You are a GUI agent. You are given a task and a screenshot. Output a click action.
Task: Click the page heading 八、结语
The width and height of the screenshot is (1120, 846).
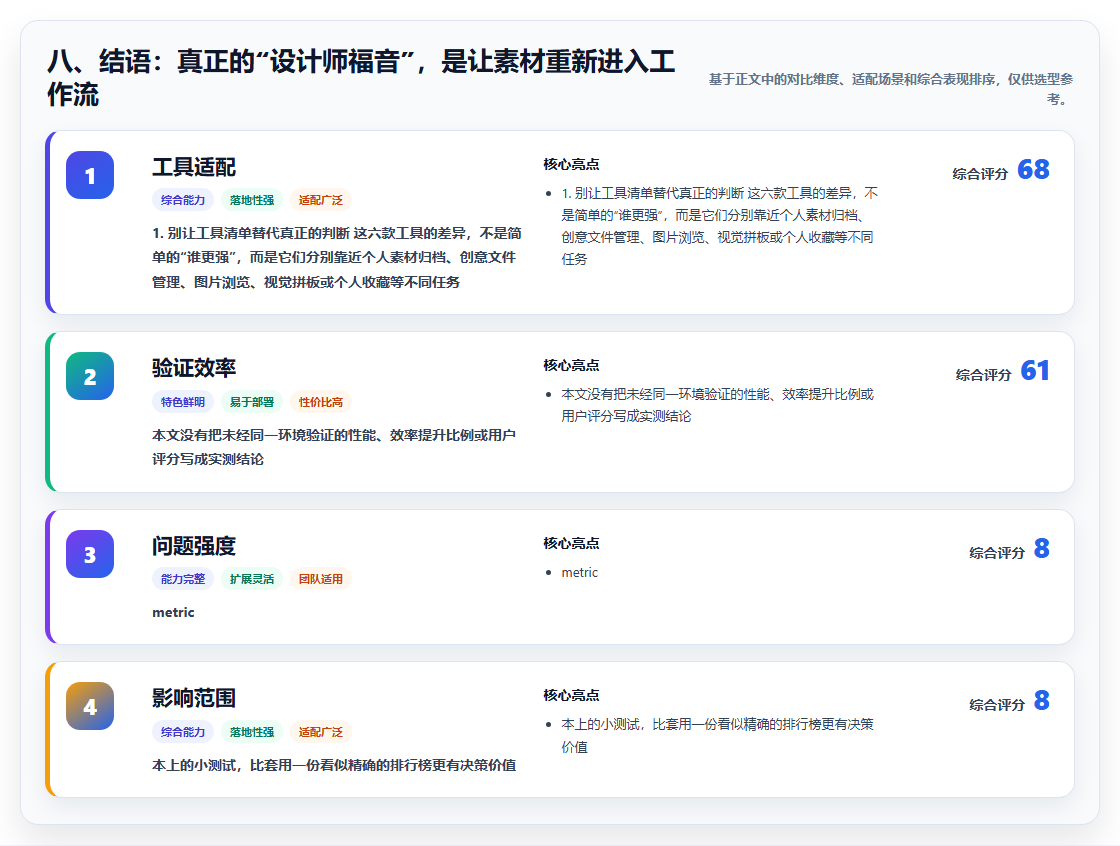(x=361, y=78)
